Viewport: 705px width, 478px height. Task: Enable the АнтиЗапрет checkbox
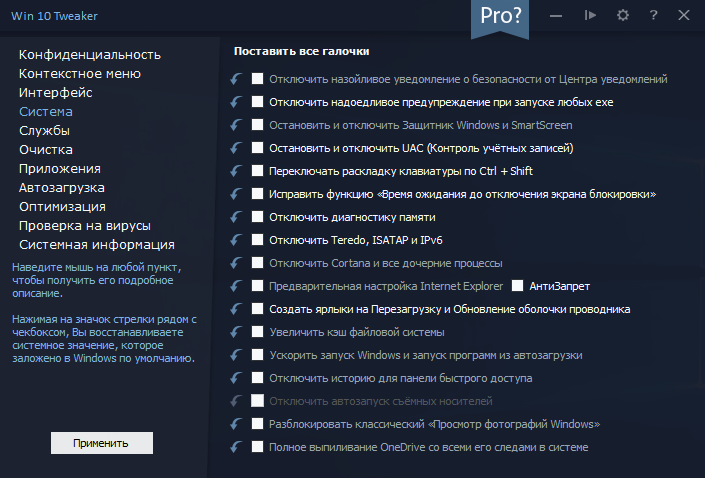[518, 286]
